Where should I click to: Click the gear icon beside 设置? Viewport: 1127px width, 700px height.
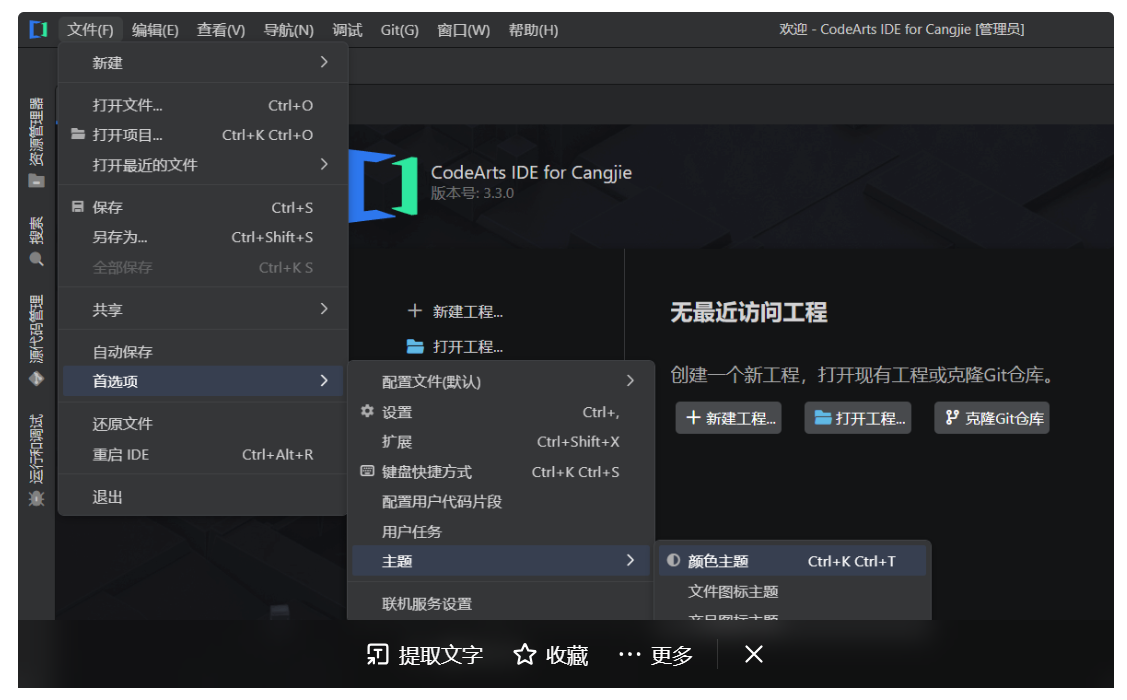(367, 411)
